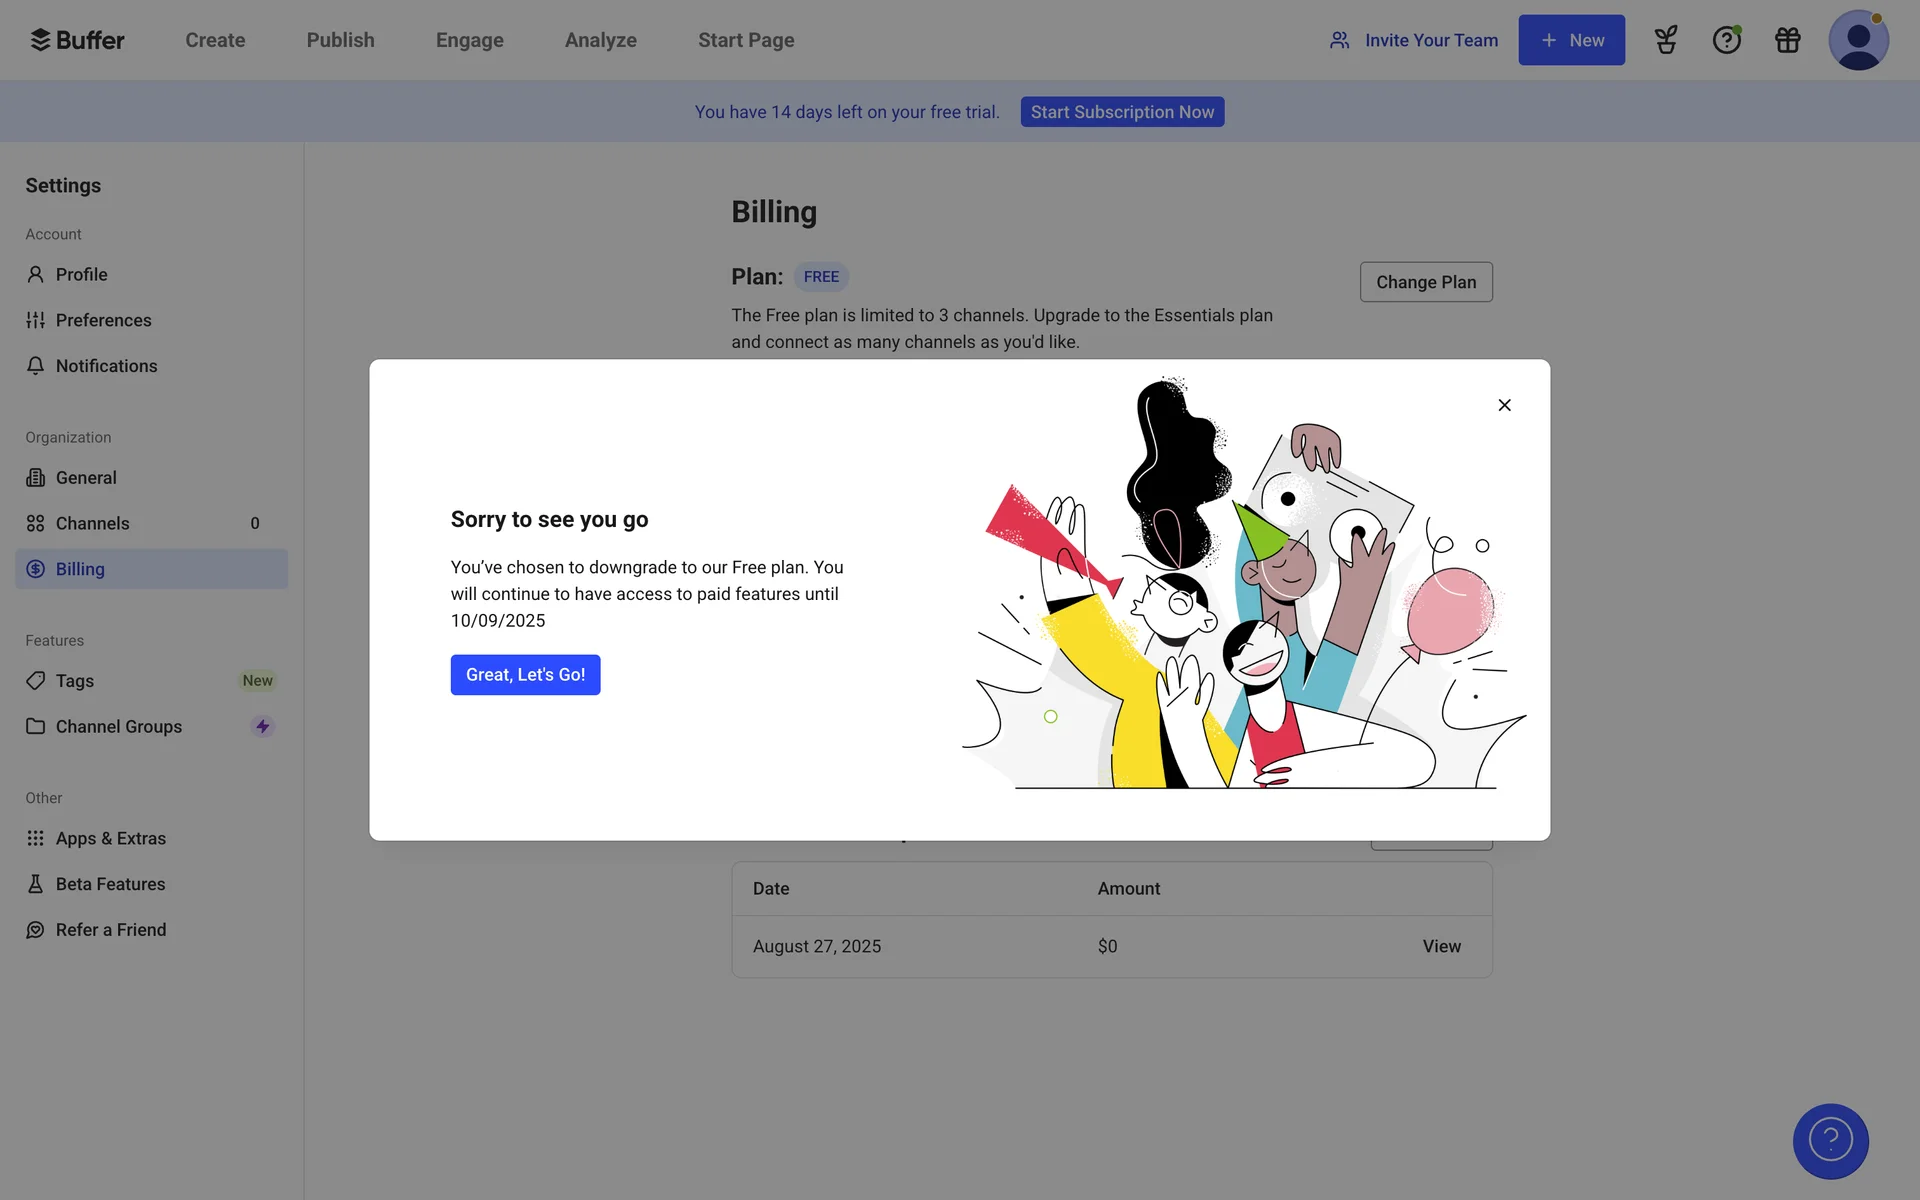This screenshot has width=1920, height=1200.
Task: Select Channels in settings sidebar
Action: [92, 523]
